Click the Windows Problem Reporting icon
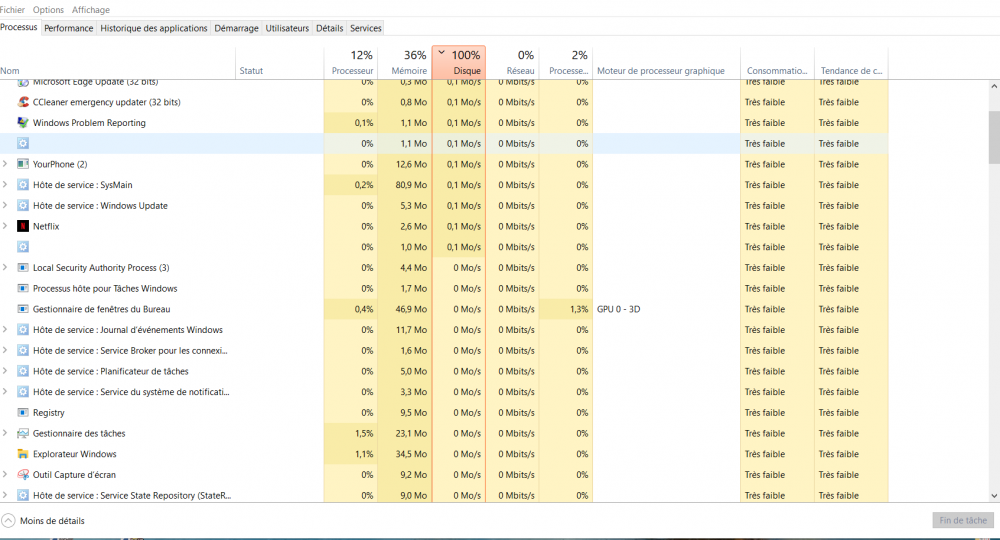 [23, 122]
